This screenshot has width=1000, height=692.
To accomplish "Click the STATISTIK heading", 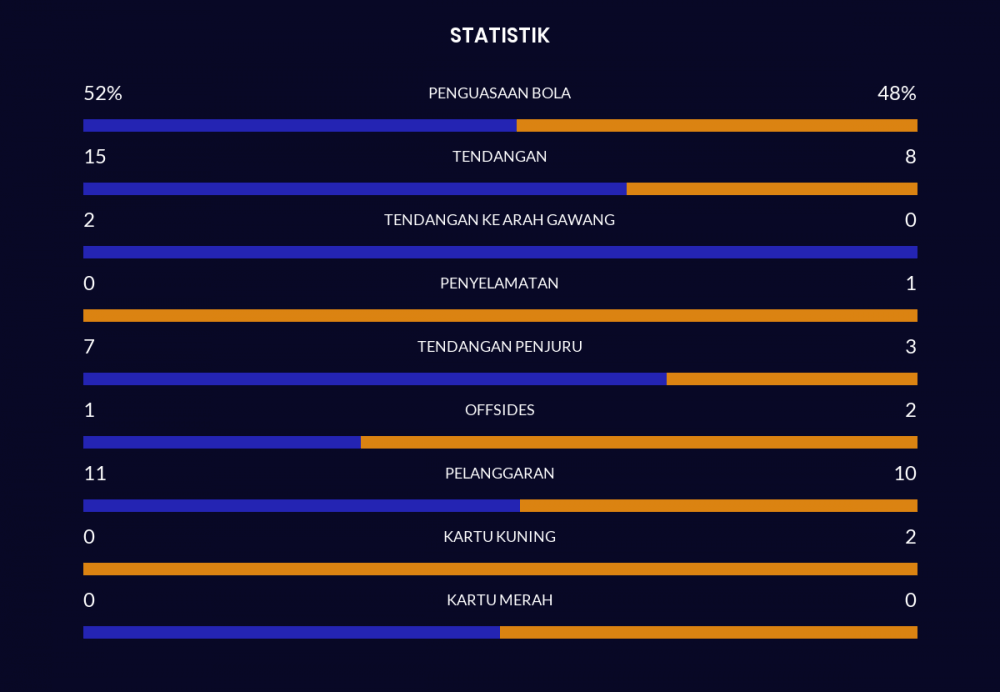I will 499,36.
